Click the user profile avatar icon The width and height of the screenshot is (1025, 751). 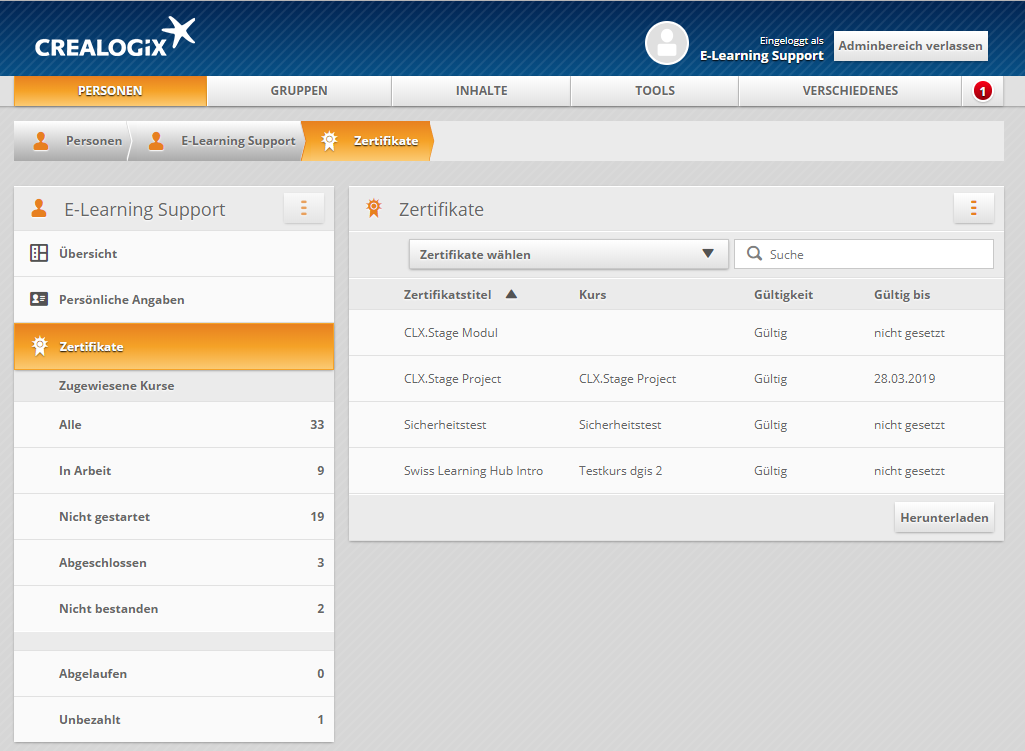[x=666, y=43]
